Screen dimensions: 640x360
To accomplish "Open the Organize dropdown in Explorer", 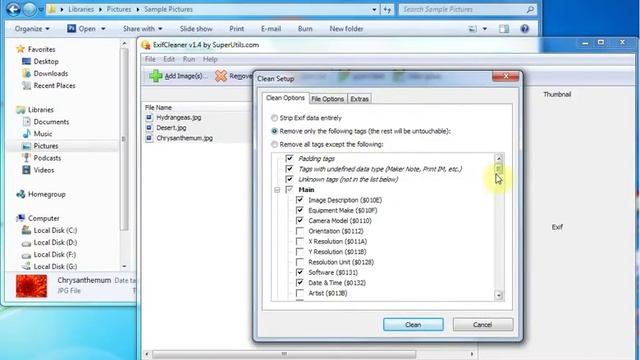I will pyautogui.click(x=32, y=29).
